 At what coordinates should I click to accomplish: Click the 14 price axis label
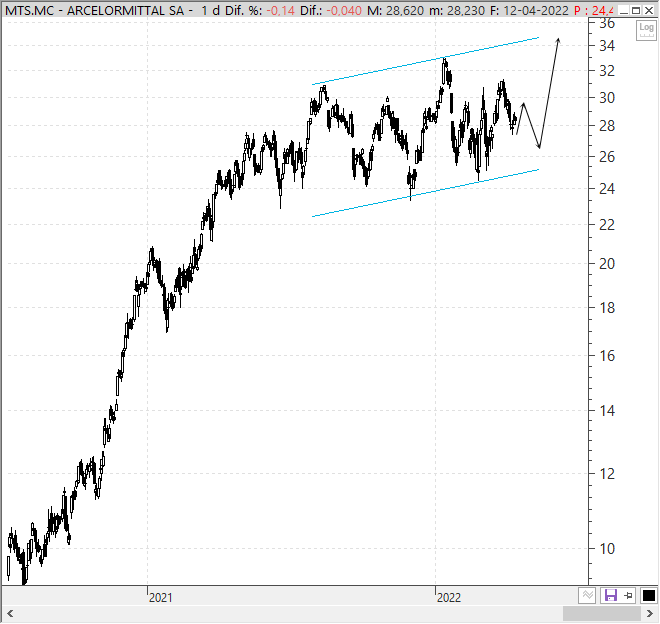[x=607, y=411]
